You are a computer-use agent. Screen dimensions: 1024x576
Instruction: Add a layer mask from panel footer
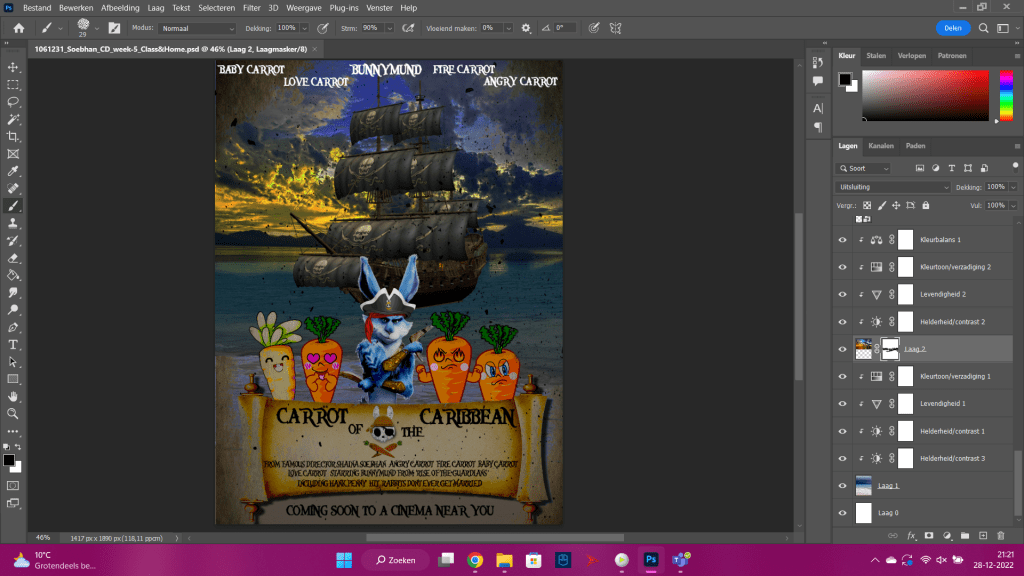928,536
